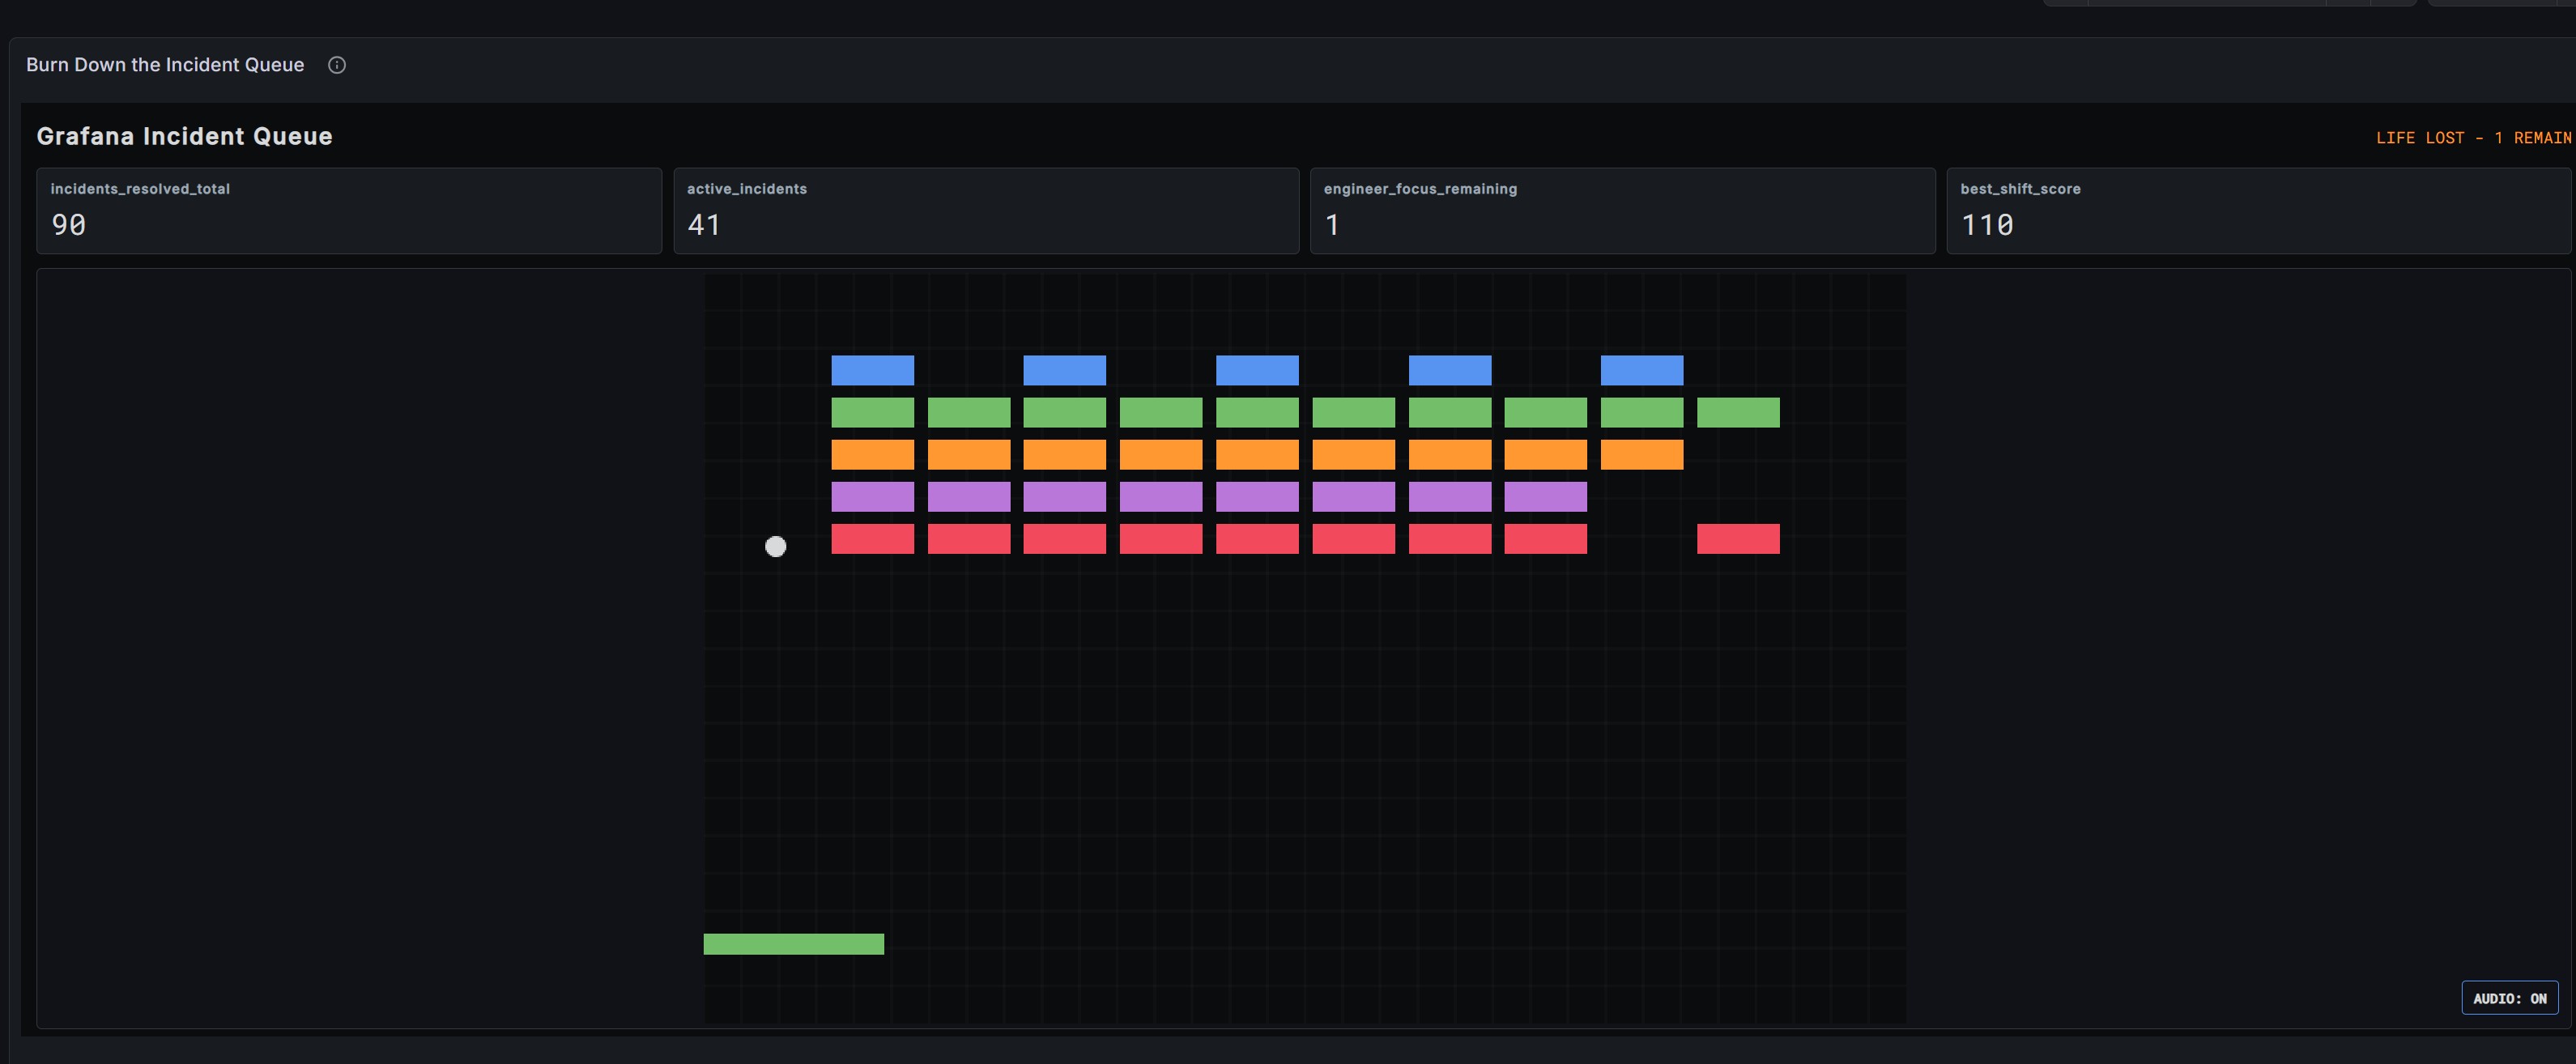Screen dimensions: 2576x1064
Task: Click the engineer_focus_remaining value 1
Action: pos(1332,225)
